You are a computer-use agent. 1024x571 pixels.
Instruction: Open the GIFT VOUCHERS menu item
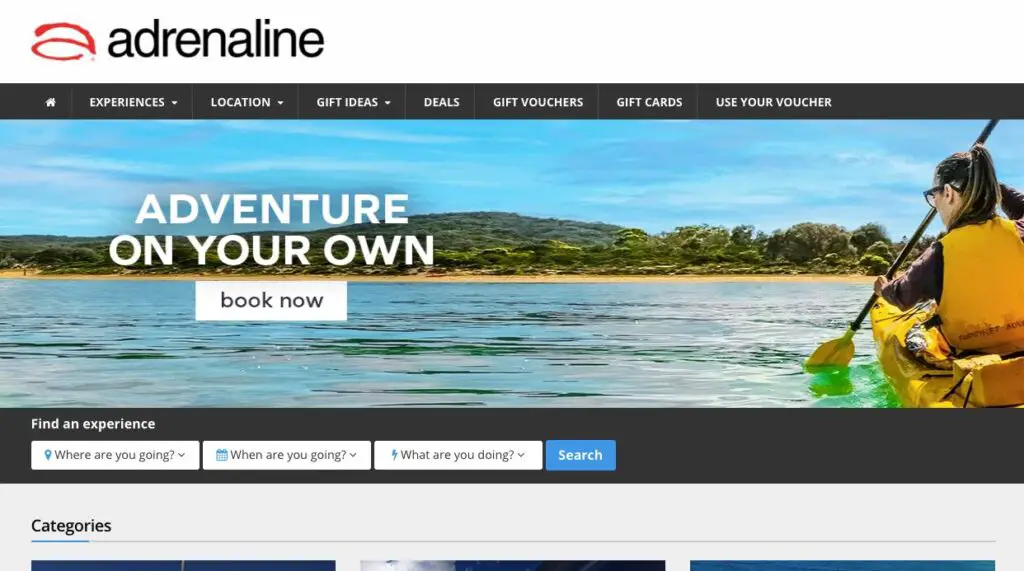[x=537, y=102]
